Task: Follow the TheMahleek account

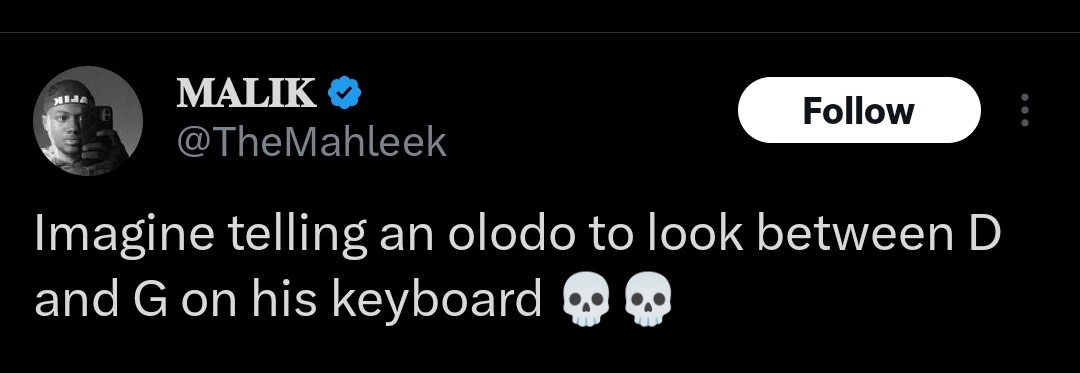Action: coord(859,110)
